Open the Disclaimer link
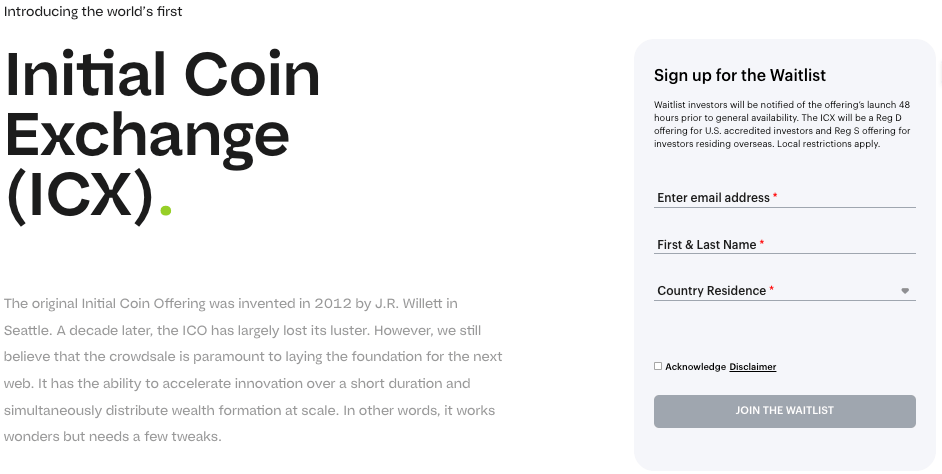The height and width of the screenshot is (474, 942). coord(752,367)
